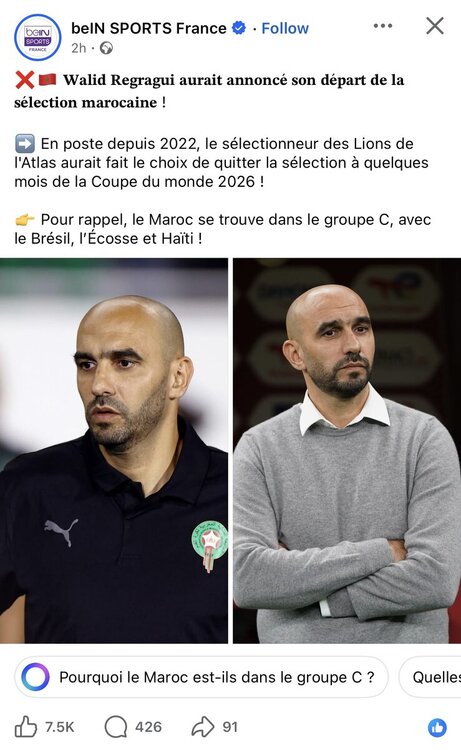
Task: Open comments via the speech bubble icon
Action: (116, 727)
